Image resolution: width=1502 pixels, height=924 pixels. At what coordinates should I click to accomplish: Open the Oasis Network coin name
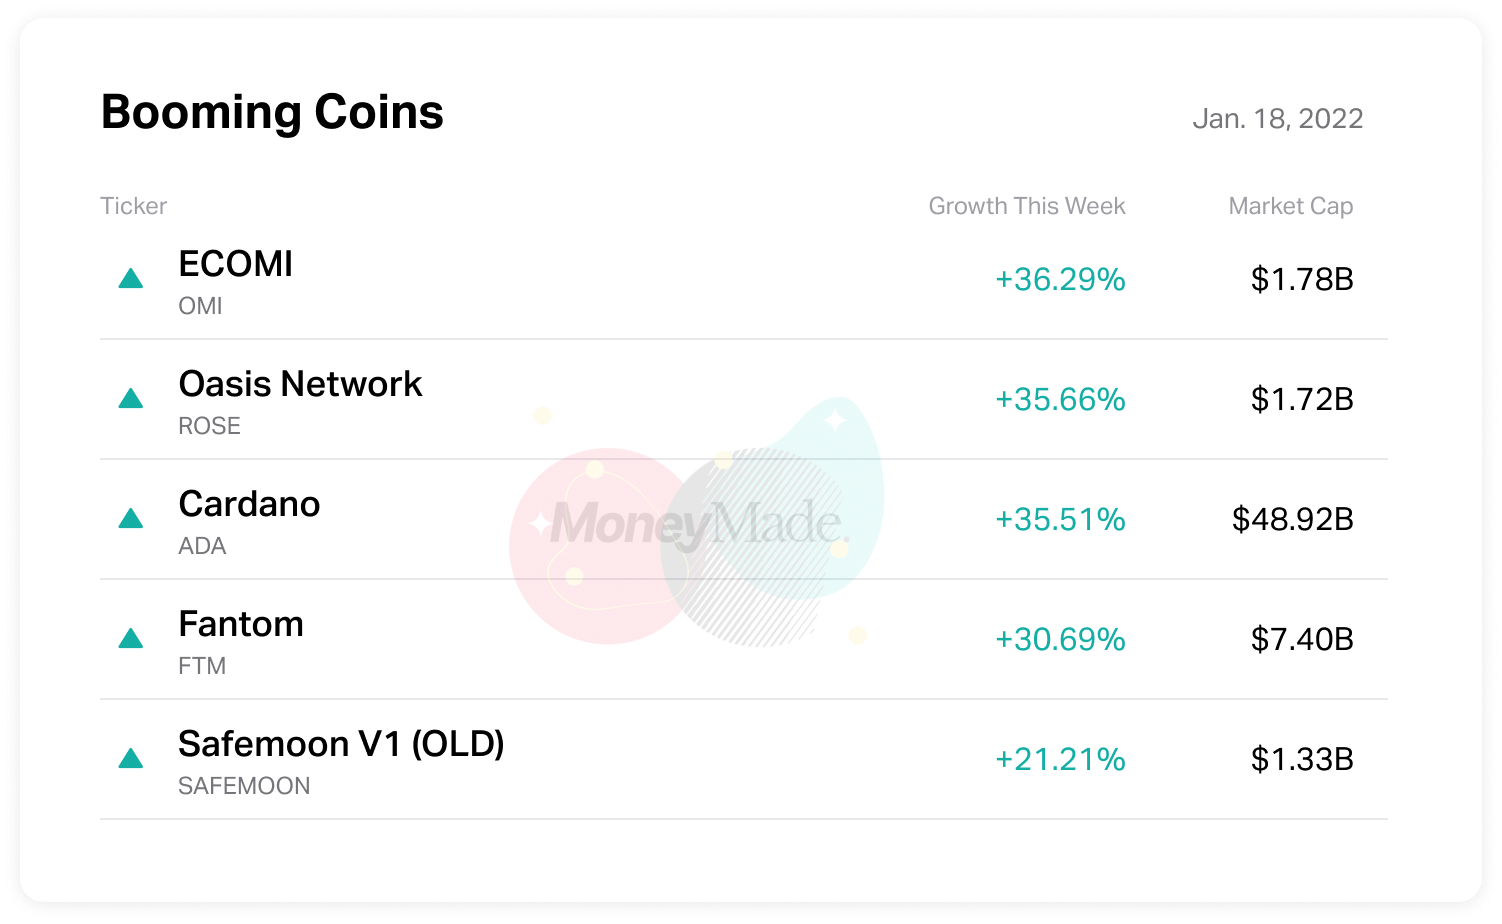click(300, 384)
